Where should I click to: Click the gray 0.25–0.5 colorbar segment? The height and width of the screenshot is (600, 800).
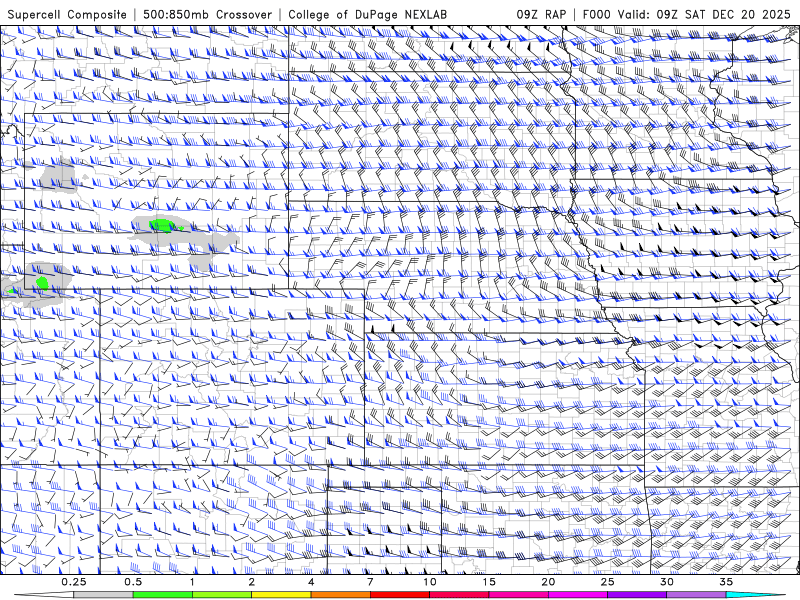tap(103, 595)
